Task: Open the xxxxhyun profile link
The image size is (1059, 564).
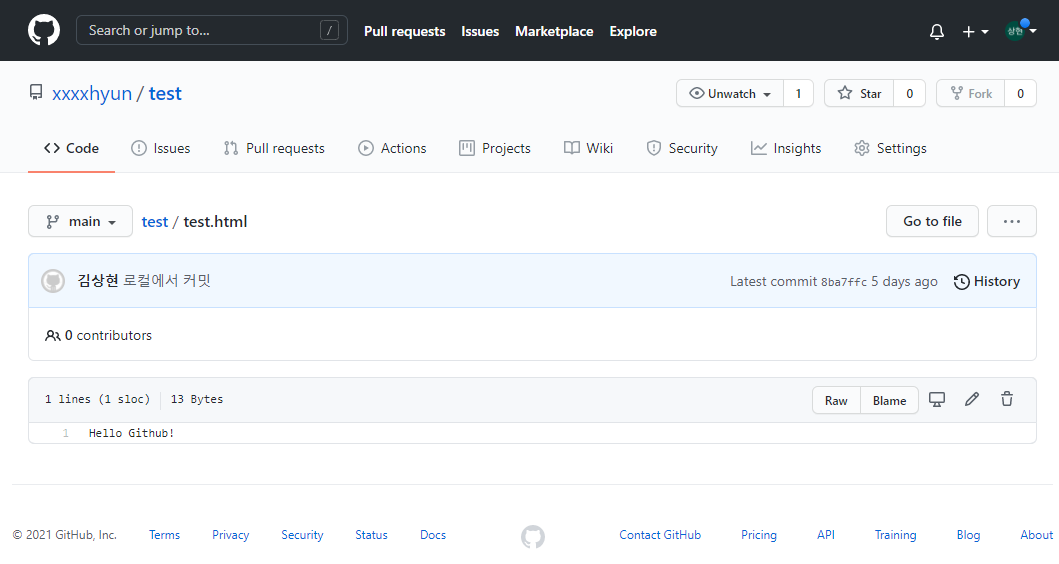Action: [92, 93]
